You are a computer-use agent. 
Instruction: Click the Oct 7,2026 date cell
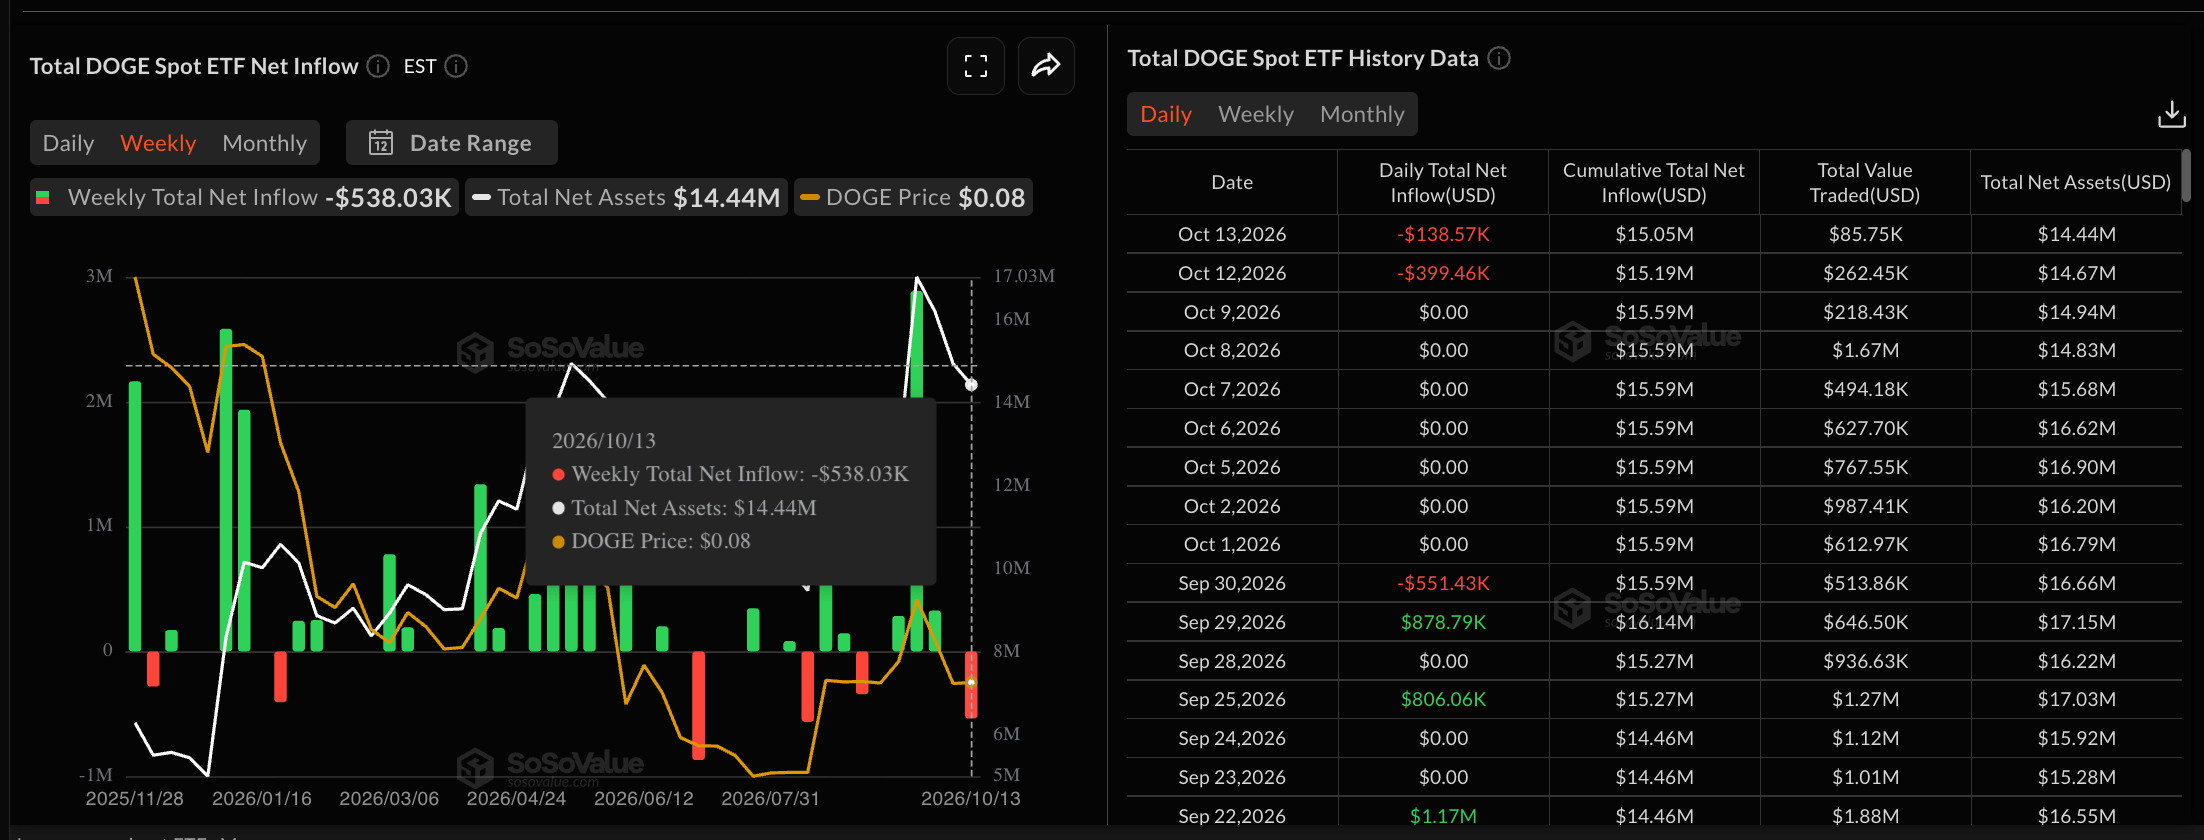[1232, 389]
